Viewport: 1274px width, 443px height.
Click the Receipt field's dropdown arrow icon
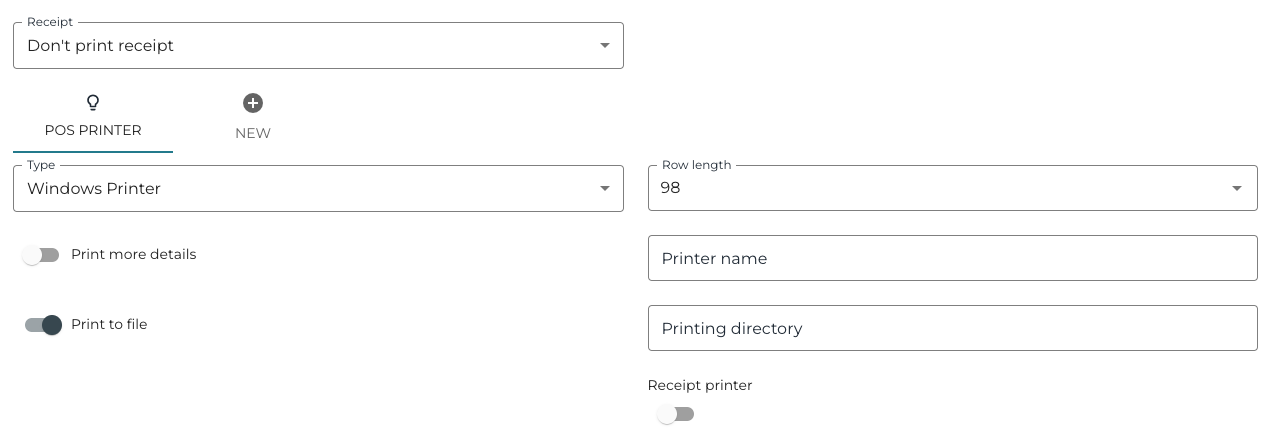tap(604, 45)
